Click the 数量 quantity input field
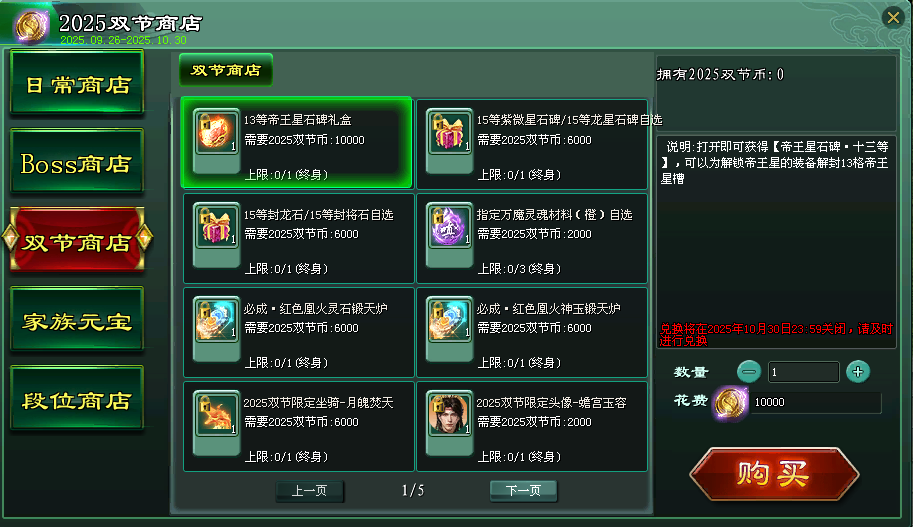This screenshot has width=913, height=527. click(804, 372)
